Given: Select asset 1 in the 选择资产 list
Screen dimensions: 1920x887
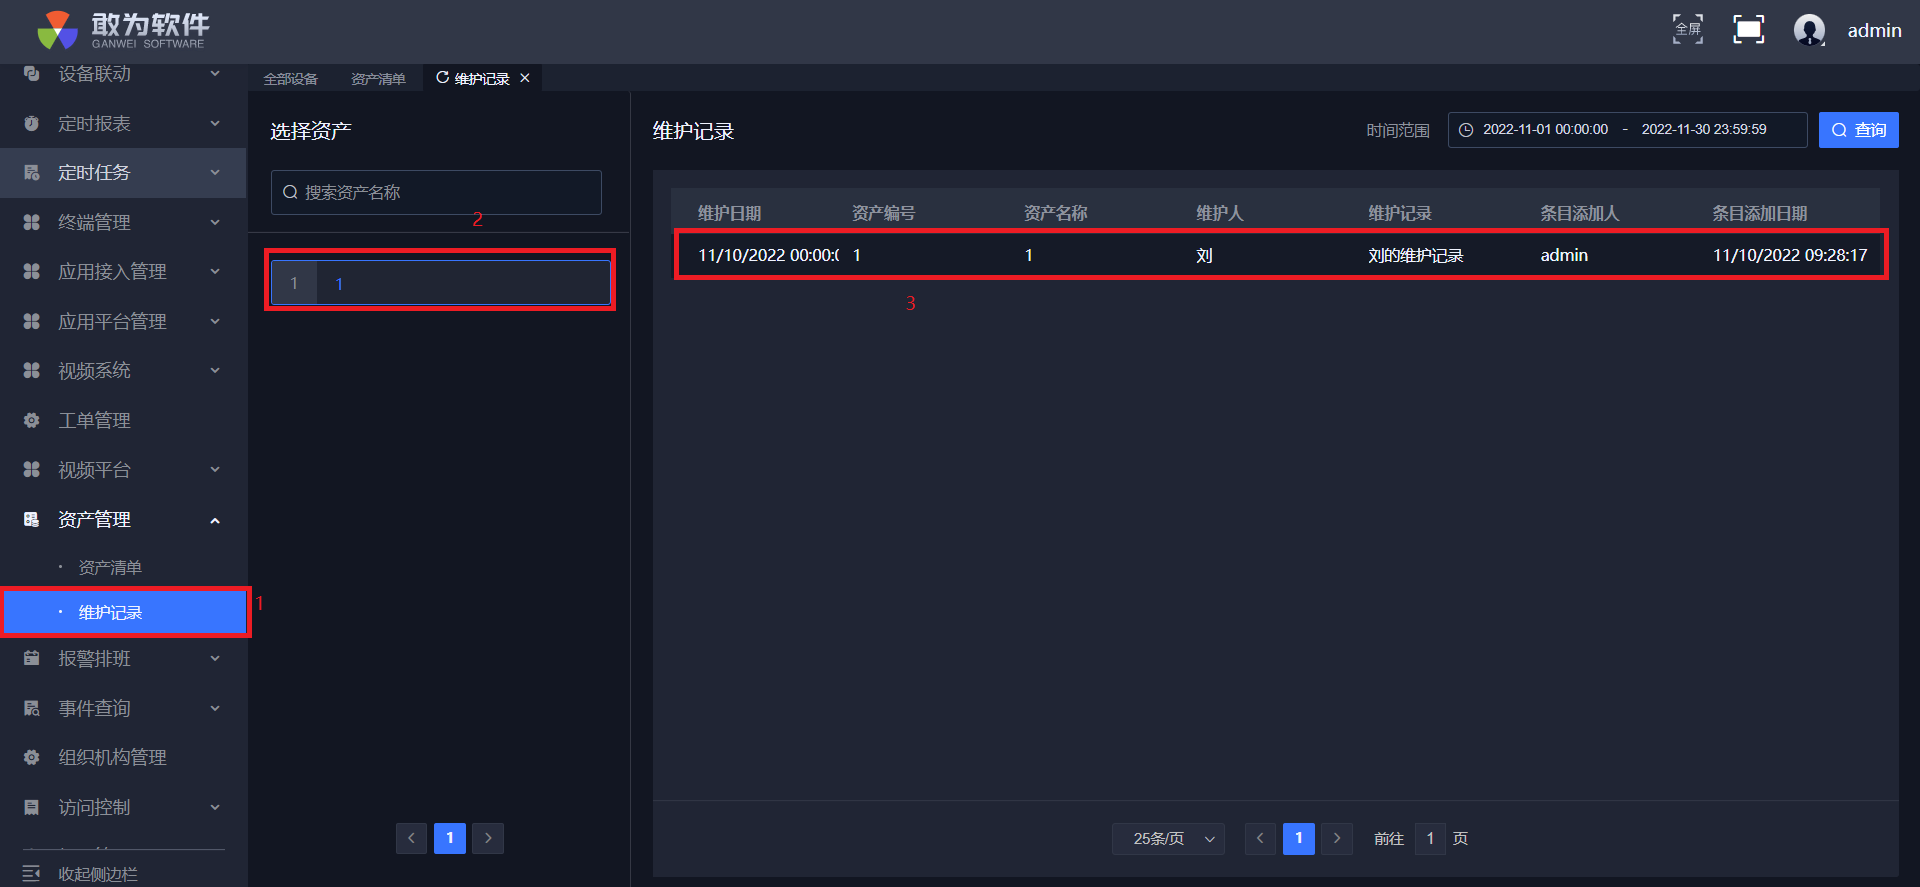Looking at the screenshot, I should tap(441, 283).
